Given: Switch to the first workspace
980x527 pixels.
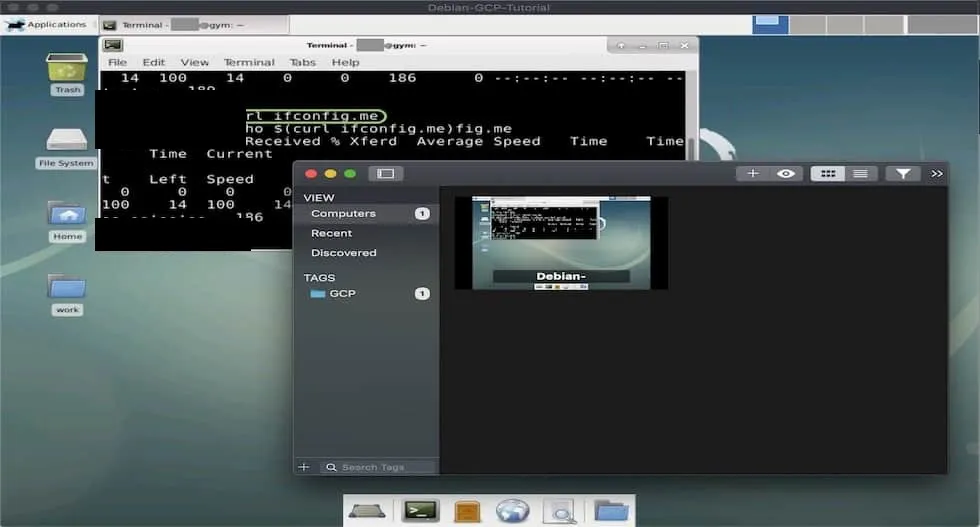Looking at the screenshot, I should [770, 24].
